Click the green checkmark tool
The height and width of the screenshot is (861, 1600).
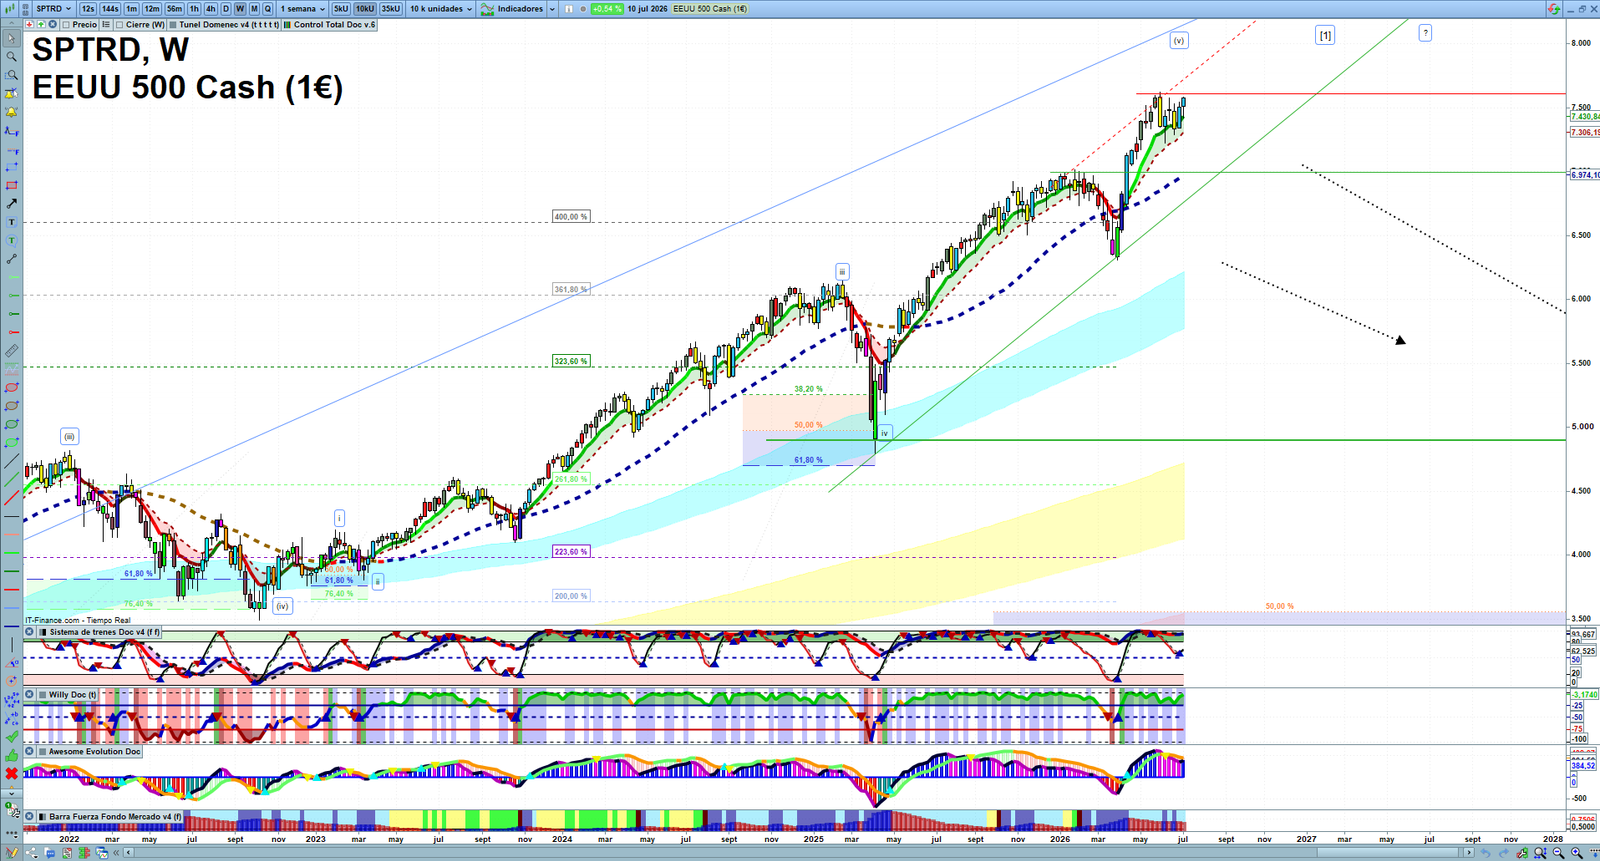click(11, 737)
